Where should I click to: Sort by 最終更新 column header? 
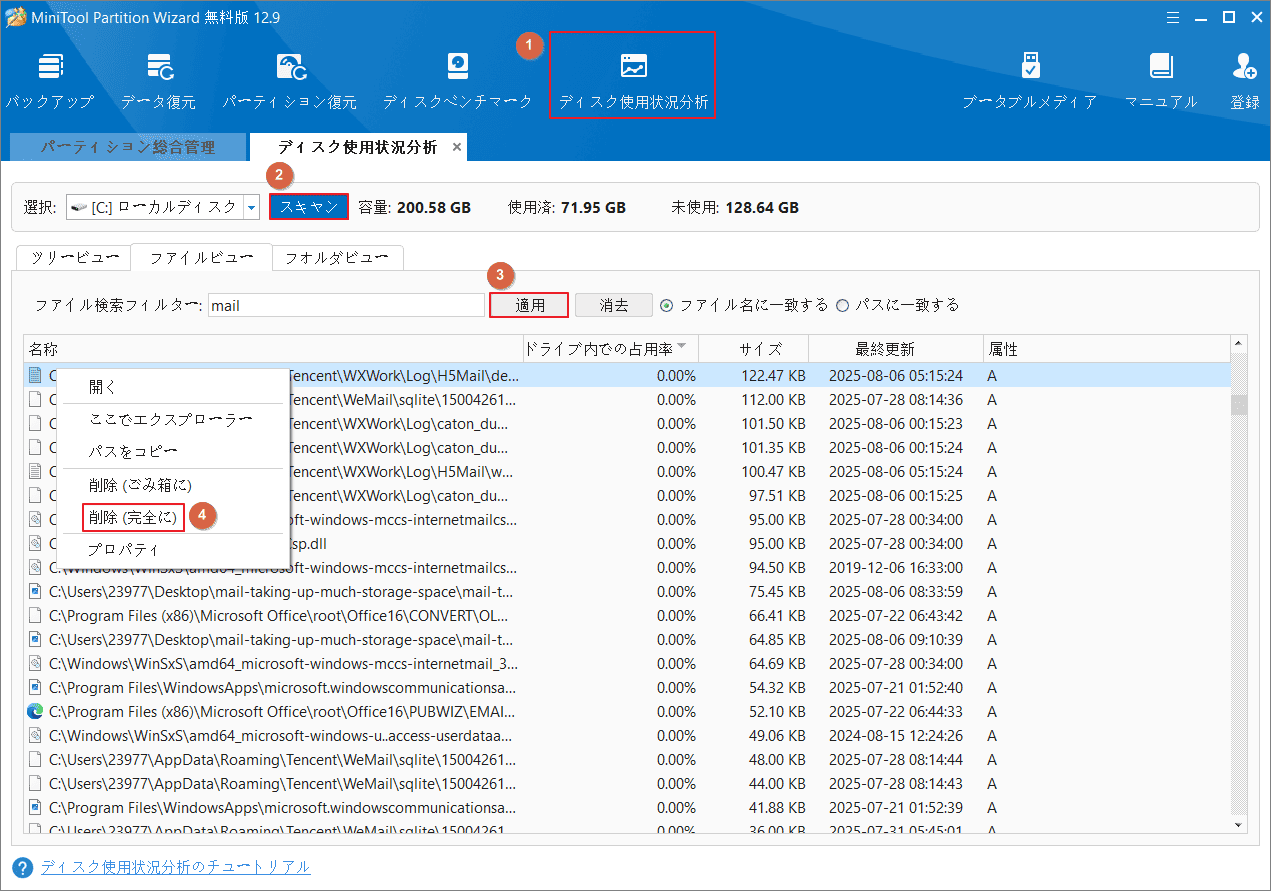click(896, 349)
